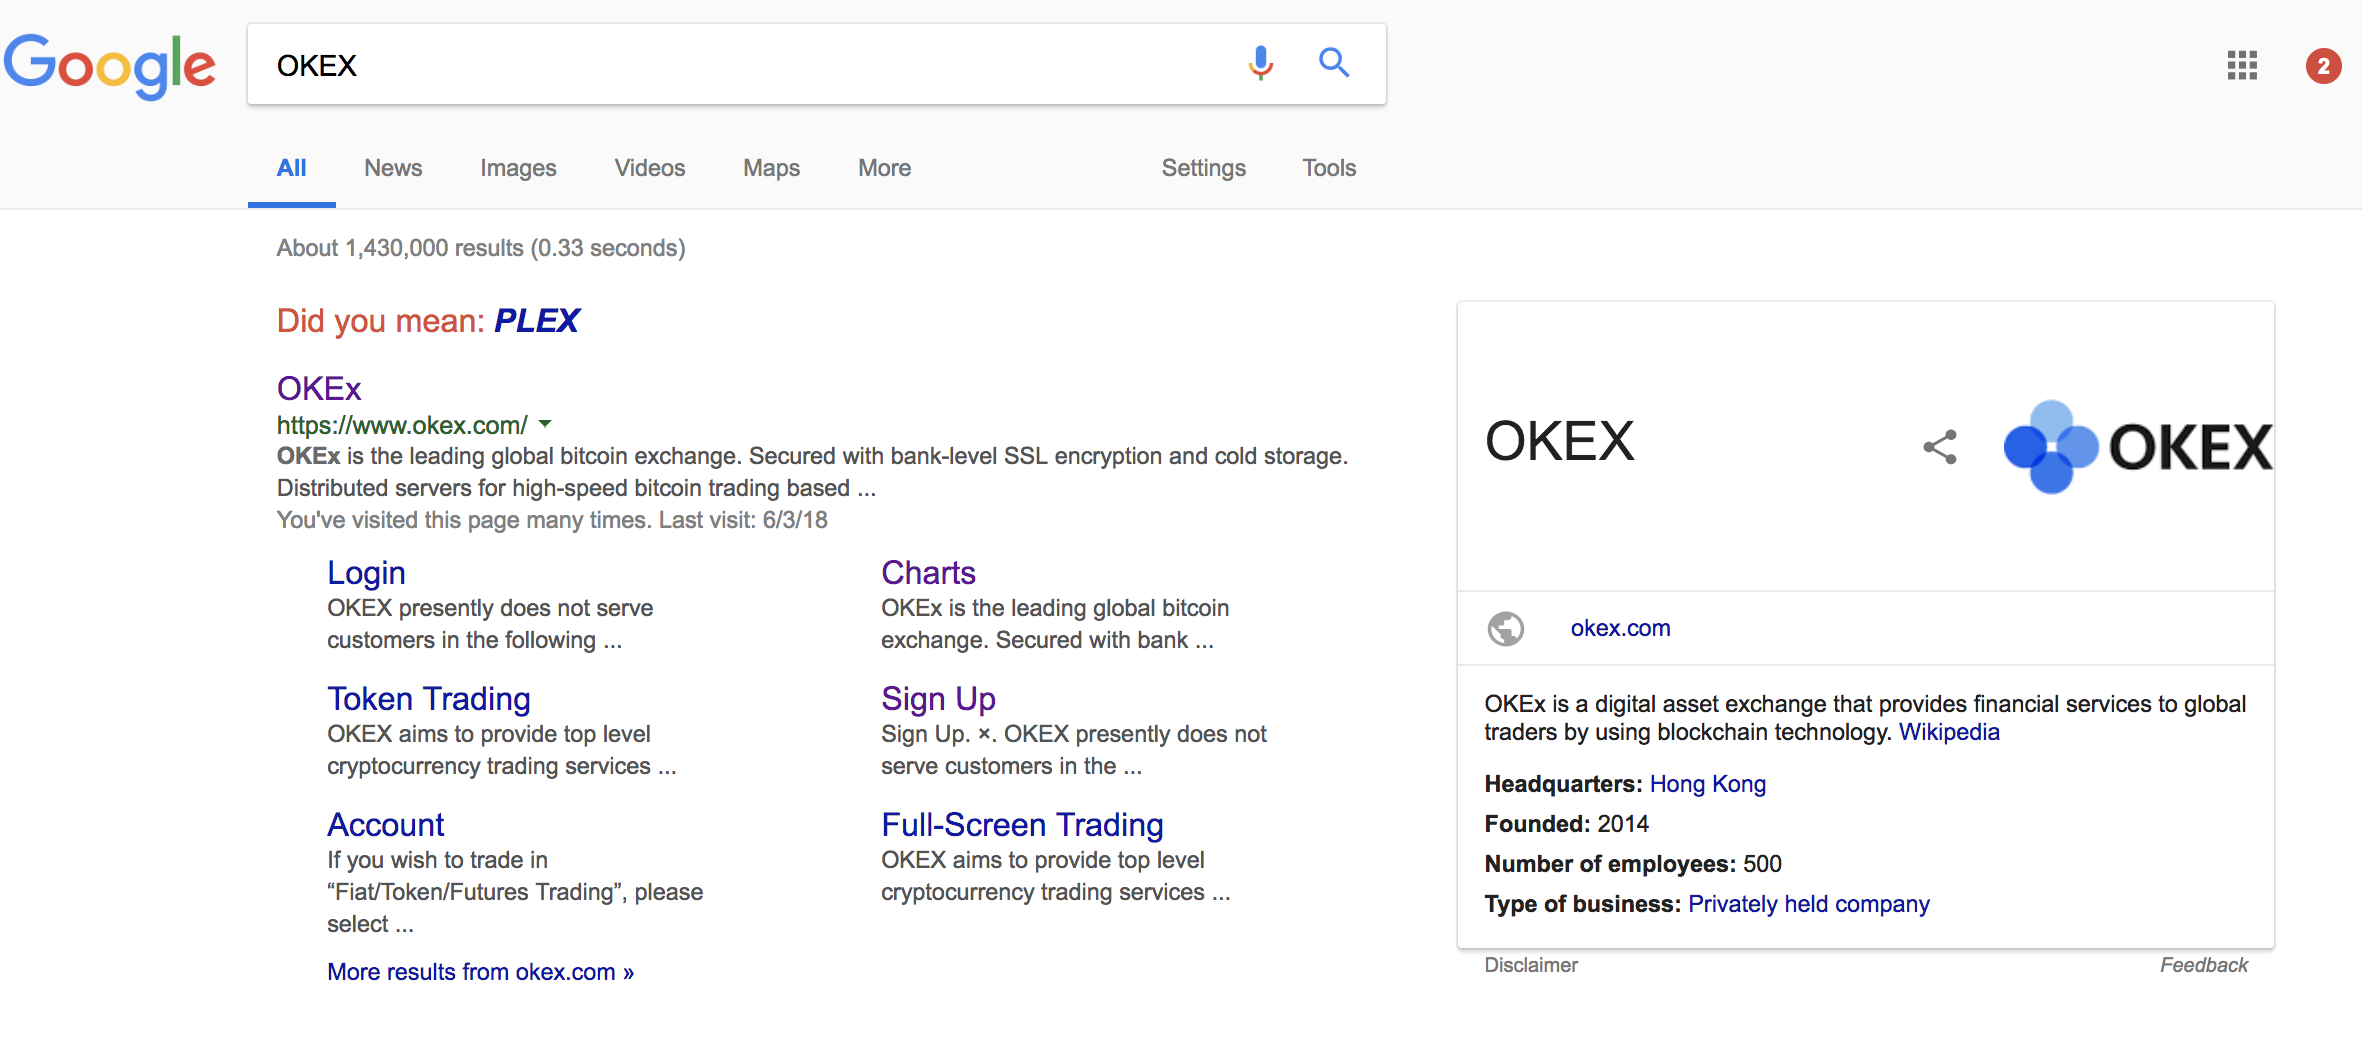The width and height of the screenshot is (2362, 1046).
Task: Open okex.com link in knowledge panel
Action: (1620, 628)
